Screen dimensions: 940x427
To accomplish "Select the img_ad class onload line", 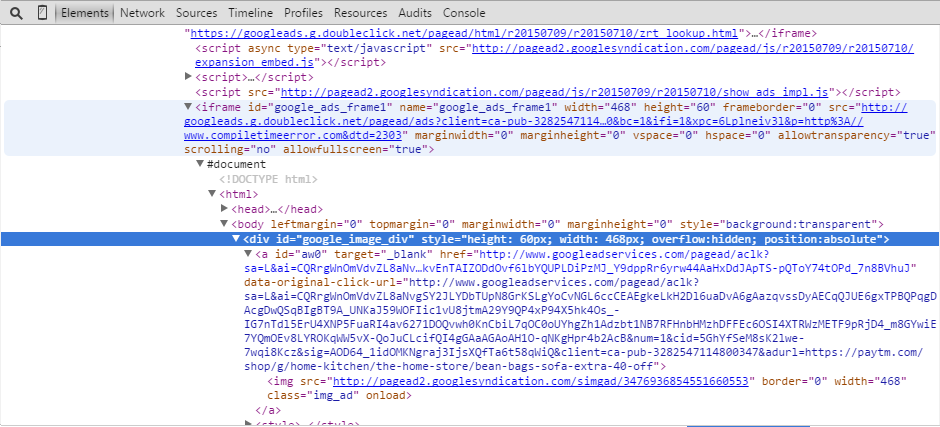I will click(339, 396).
